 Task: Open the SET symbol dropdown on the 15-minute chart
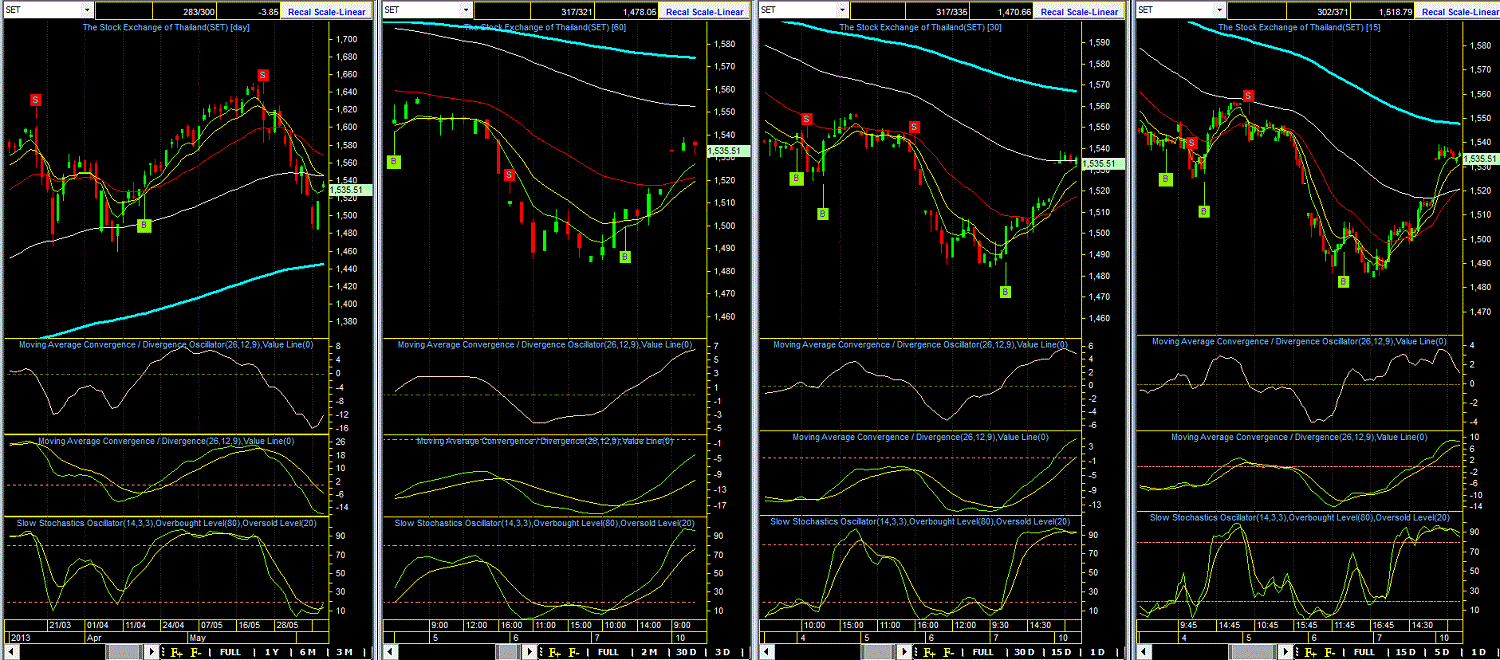click(x=1219, y=11)
